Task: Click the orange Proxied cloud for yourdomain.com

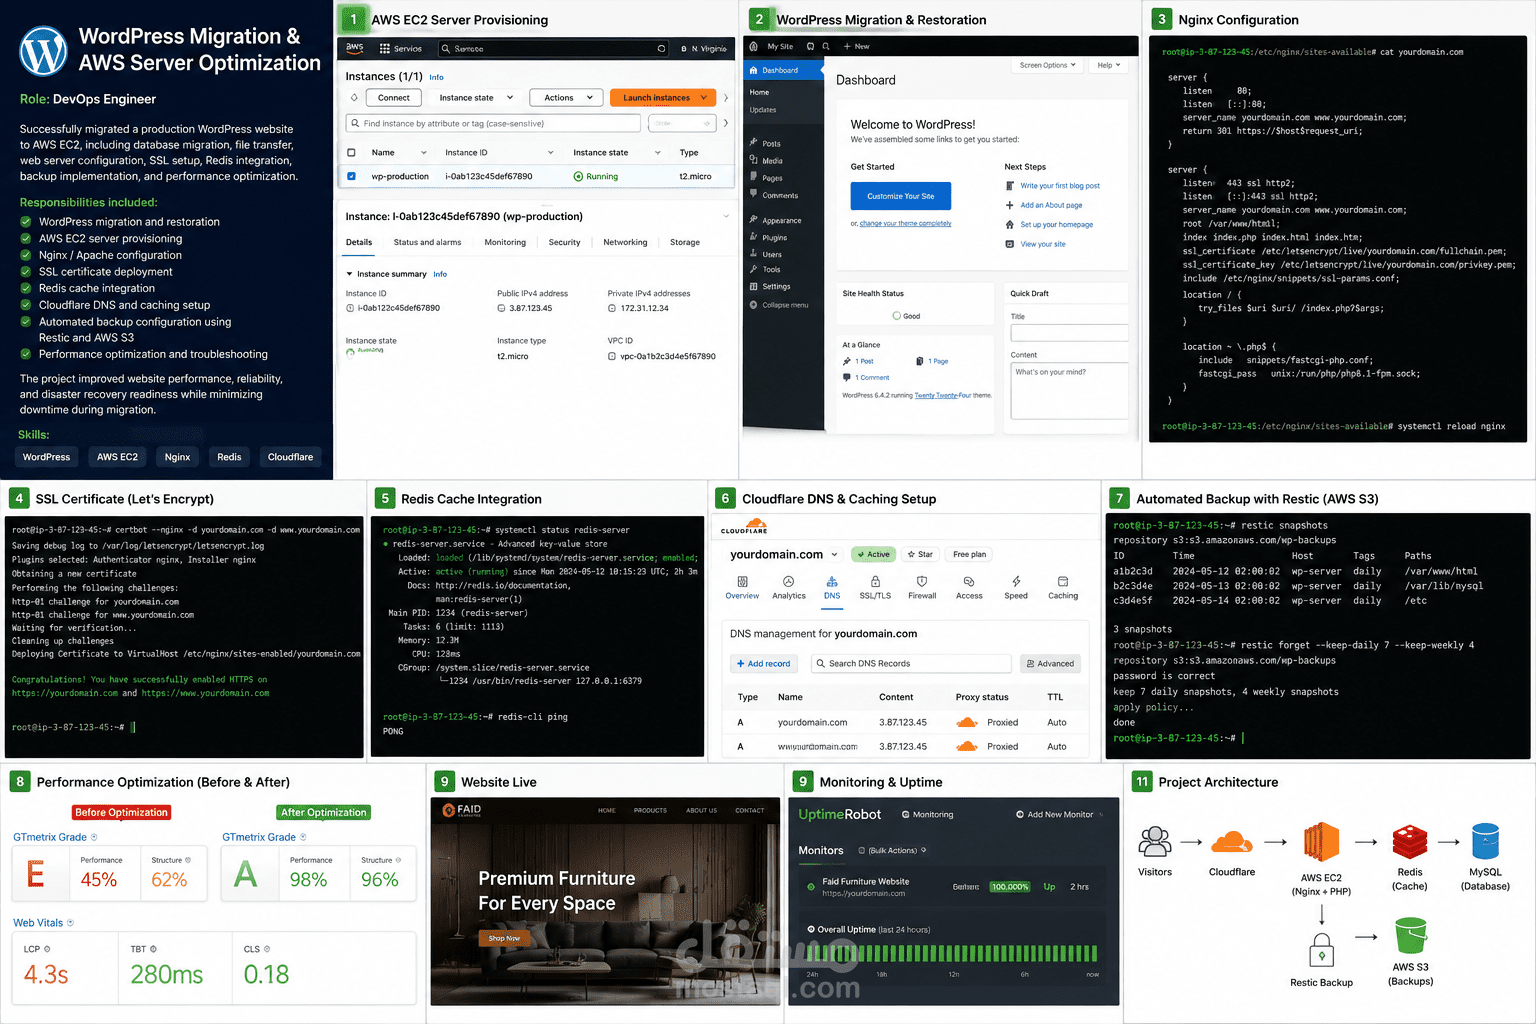Action: [x=967, y=722]
